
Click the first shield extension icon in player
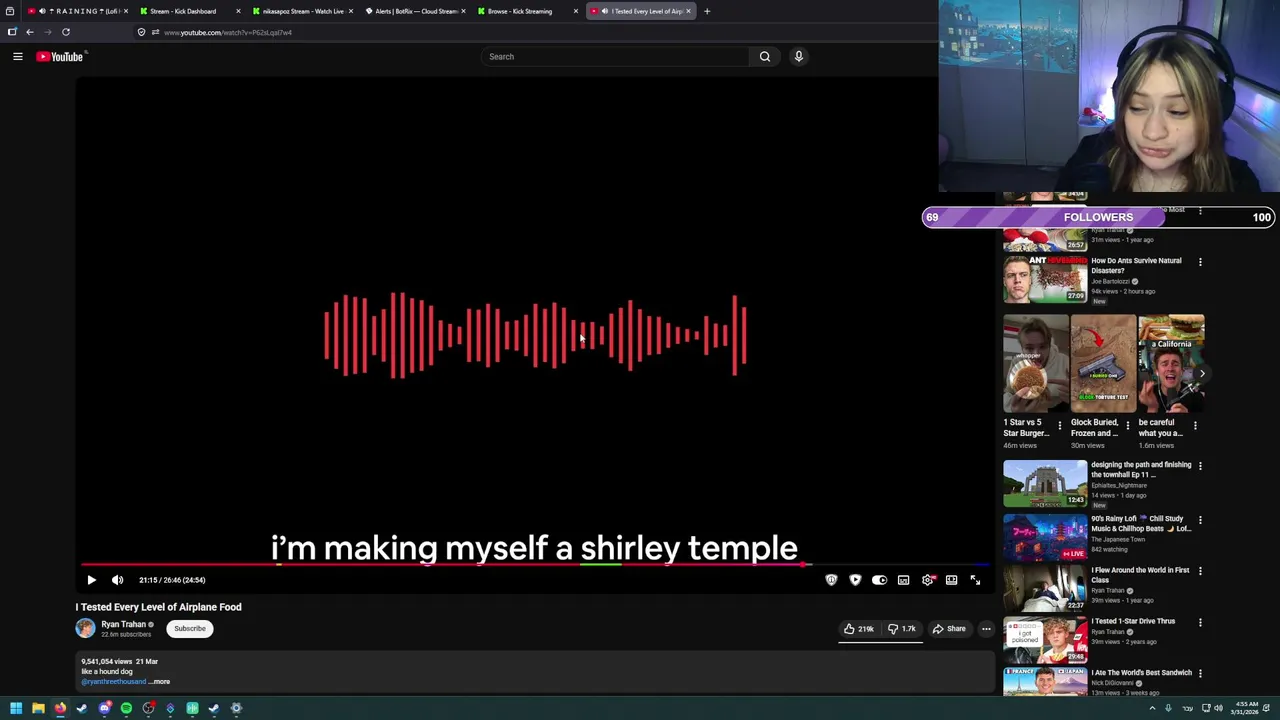(831, 580)
